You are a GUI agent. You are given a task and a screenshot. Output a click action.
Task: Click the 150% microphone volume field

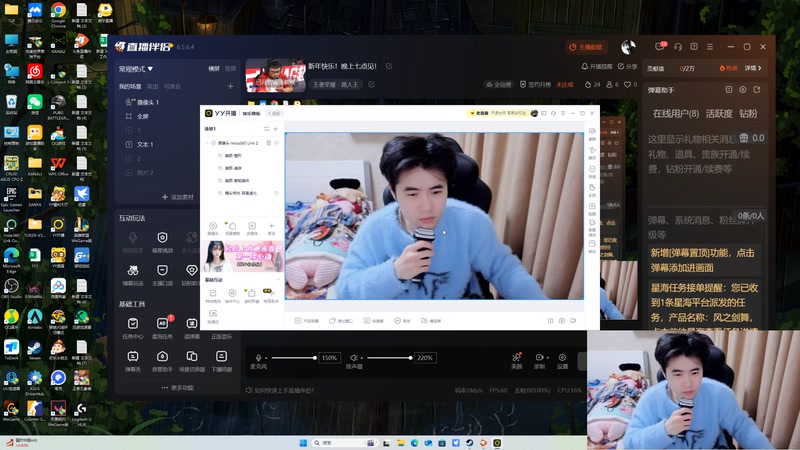(x=329, y=358)
